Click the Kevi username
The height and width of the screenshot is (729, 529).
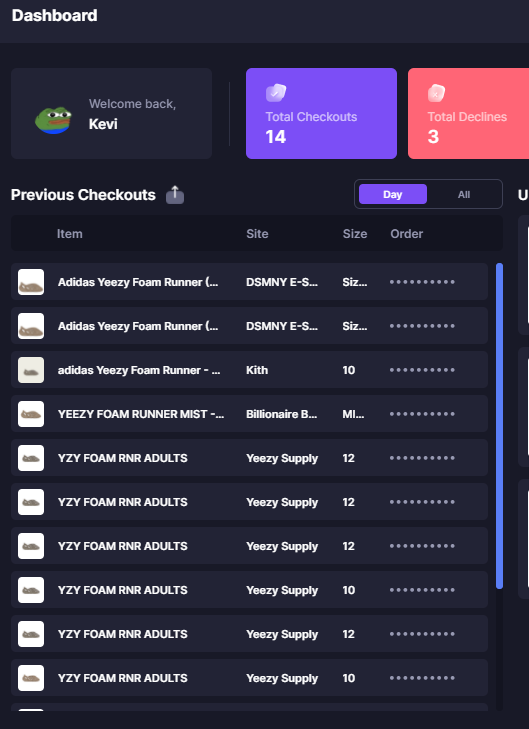(x=103, y=124)
